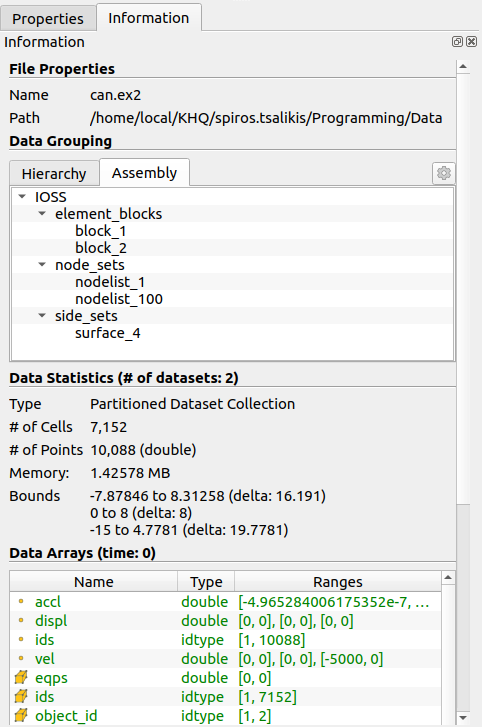Select block_1 in the assembly tree

click(101, 231)
